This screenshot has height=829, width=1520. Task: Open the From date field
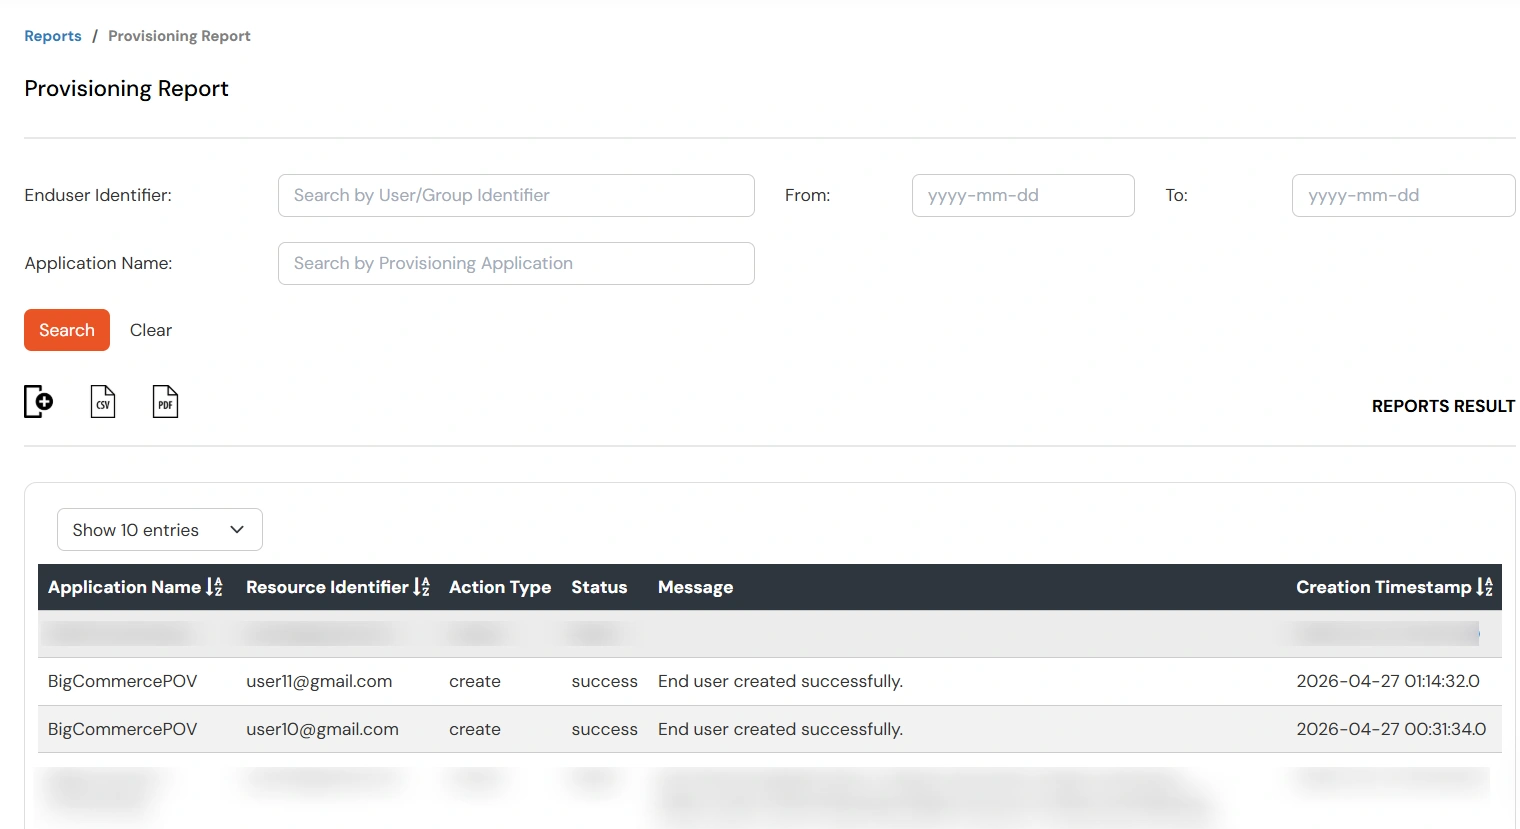click(x=1023, y=195)
